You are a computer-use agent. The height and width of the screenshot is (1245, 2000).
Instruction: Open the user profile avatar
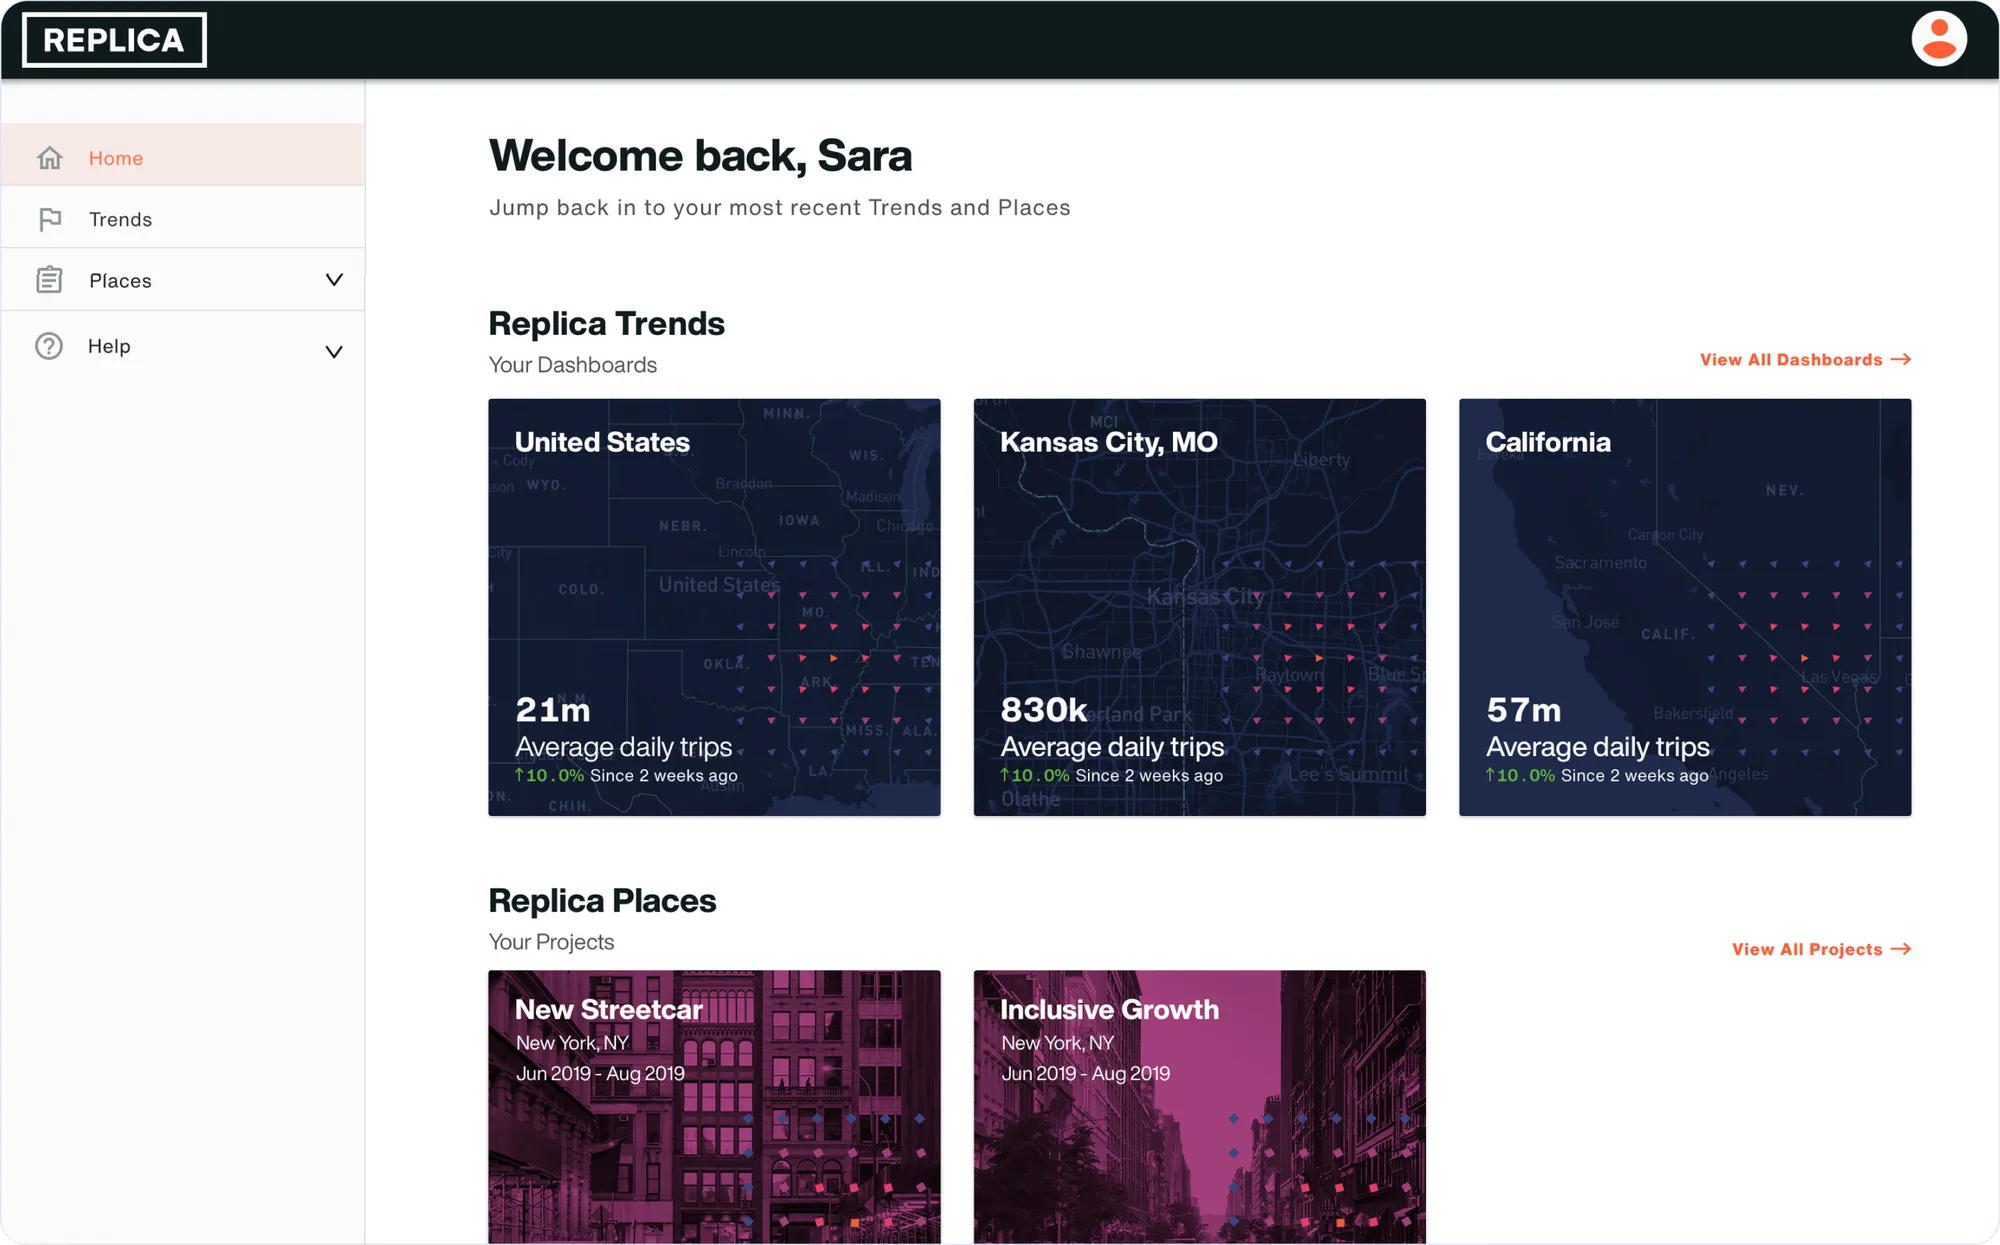tap(1938, 39)
